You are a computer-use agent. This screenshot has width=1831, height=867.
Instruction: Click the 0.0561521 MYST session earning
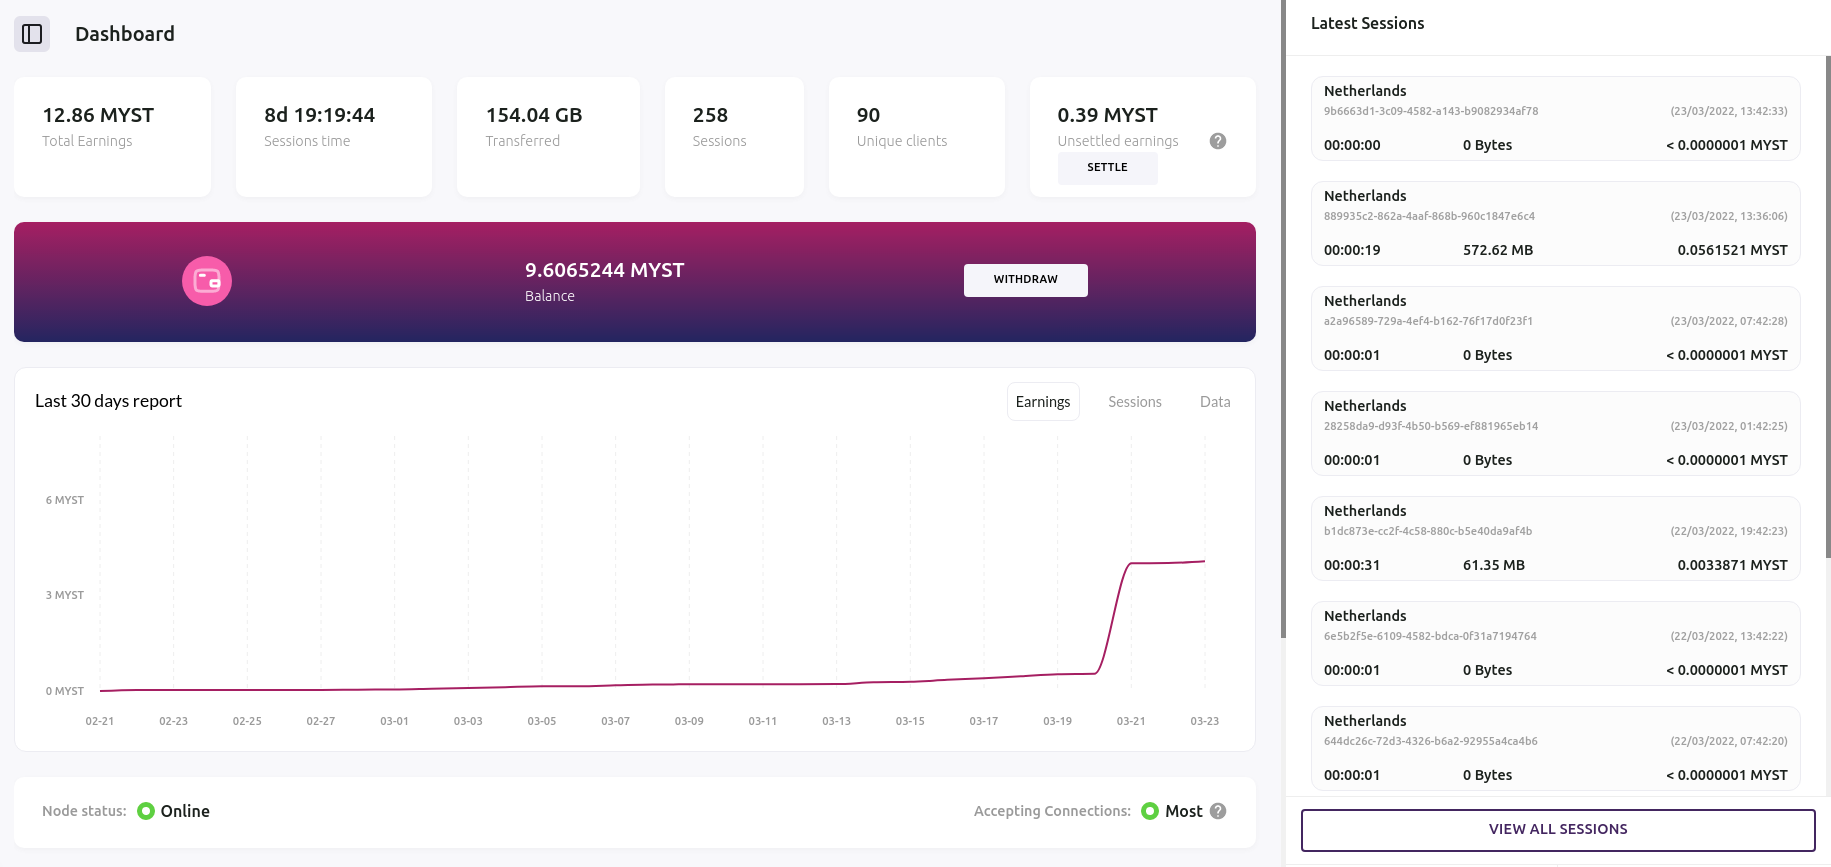click(1732, 250)
